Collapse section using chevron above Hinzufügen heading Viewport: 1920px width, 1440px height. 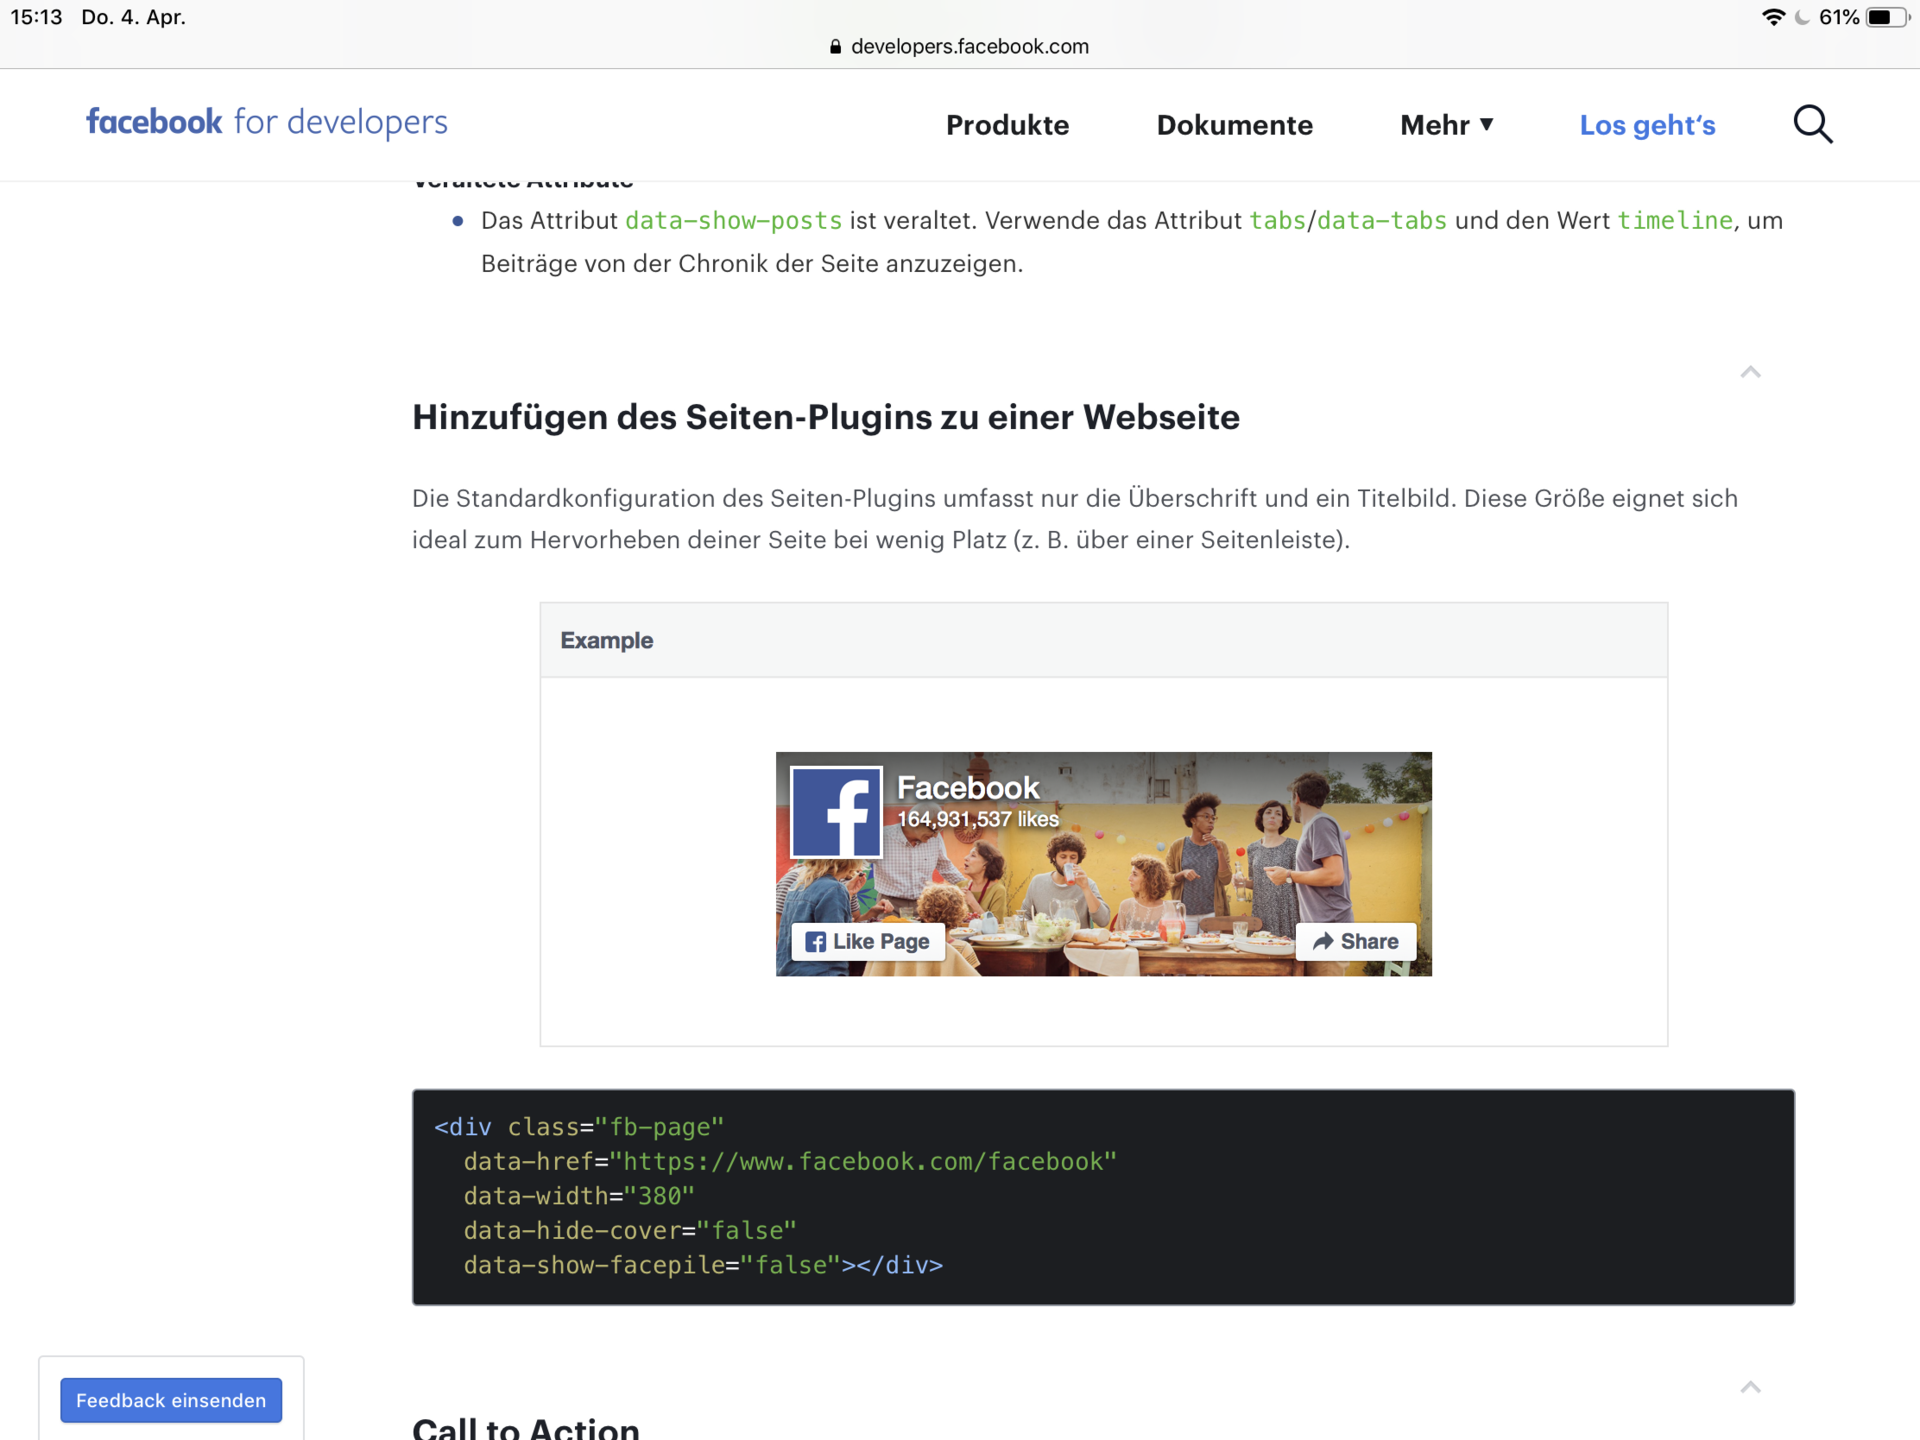(x=1750, y=372)
